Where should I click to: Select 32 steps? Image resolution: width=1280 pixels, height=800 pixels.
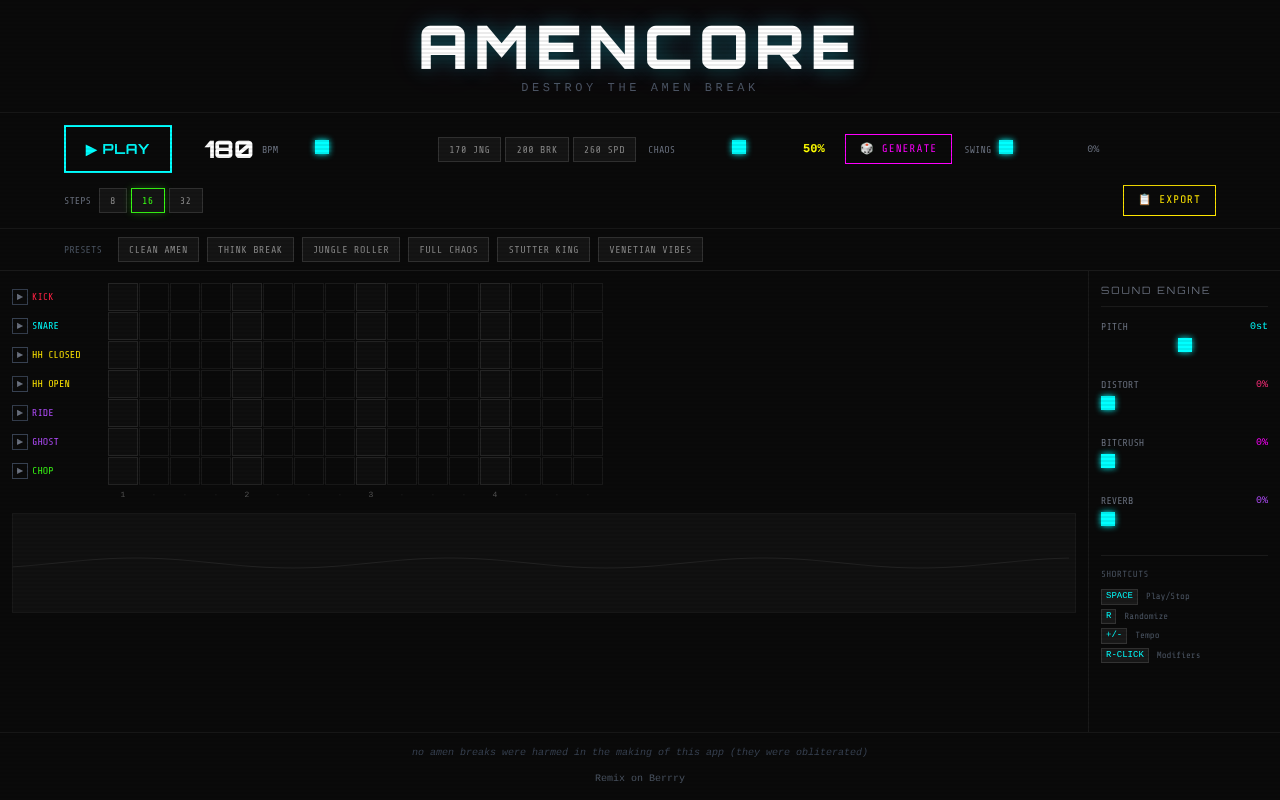click(186, 201)
